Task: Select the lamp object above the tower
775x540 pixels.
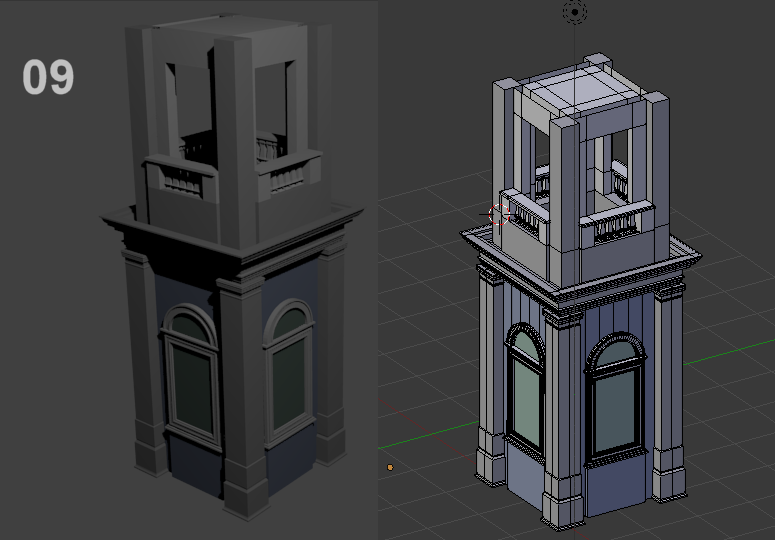Action: tap(574, 12)
